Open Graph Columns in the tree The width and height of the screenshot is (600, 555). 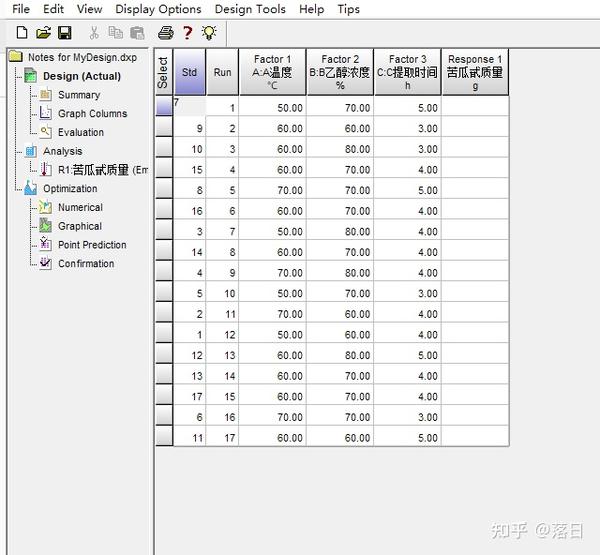click(92, 114)
